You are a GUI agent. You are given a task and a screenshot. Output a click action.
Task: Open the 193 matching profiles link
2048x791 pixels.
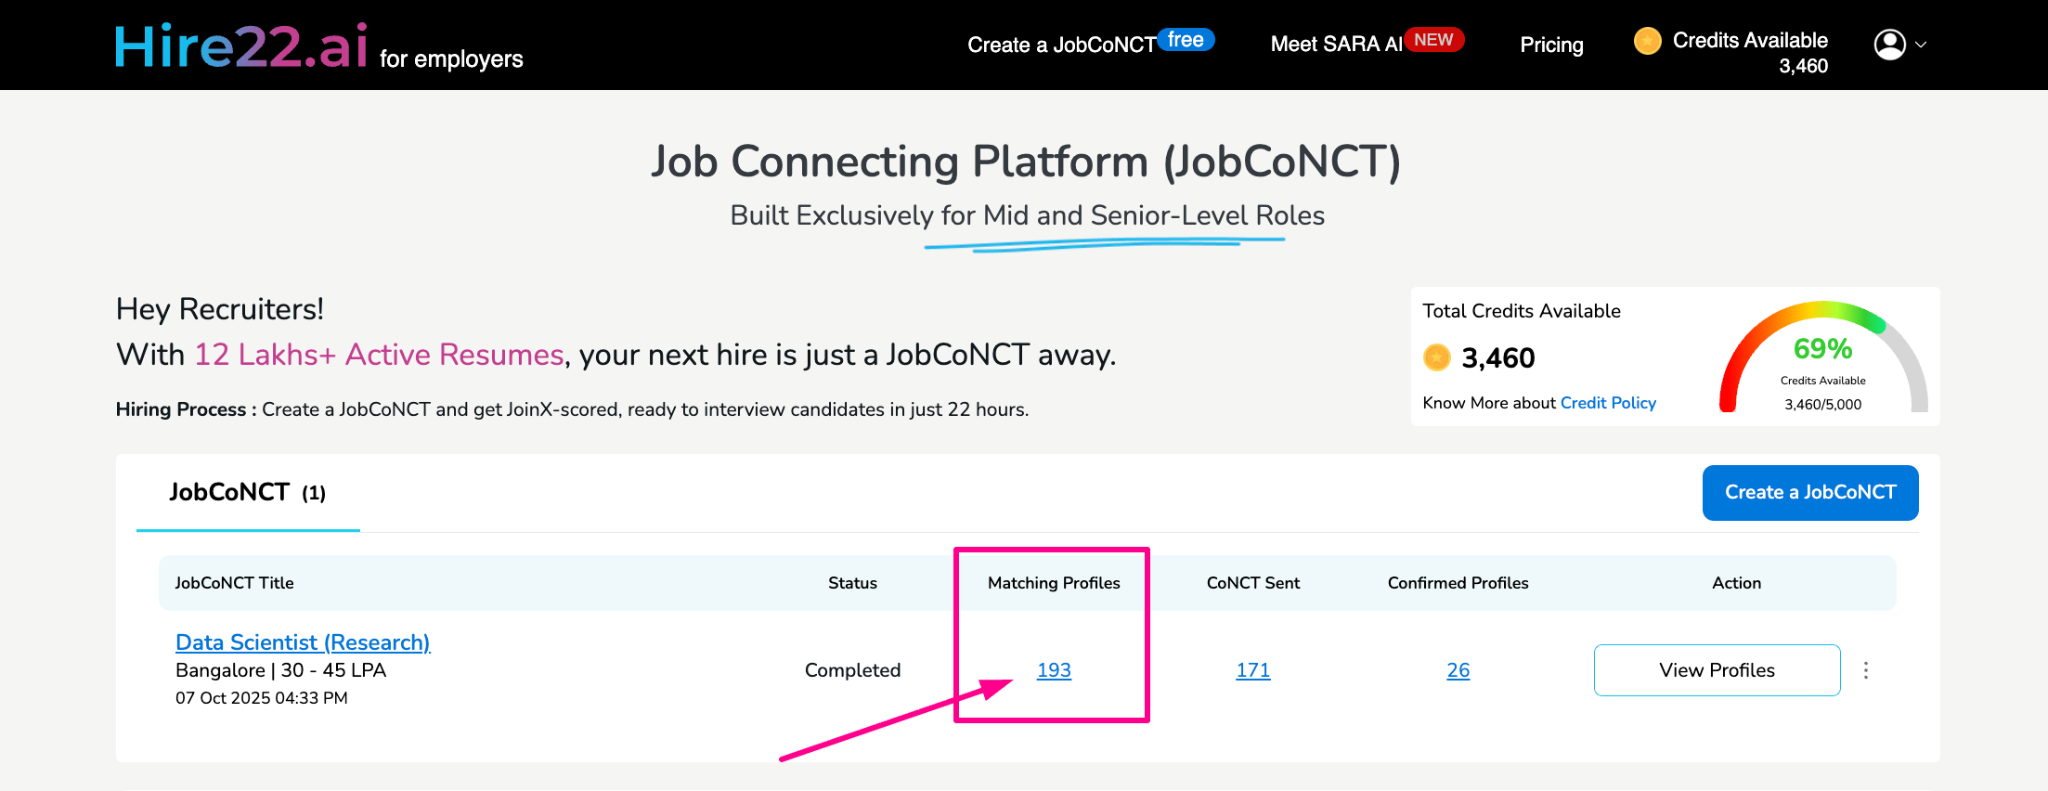(x=1054, y=670)
